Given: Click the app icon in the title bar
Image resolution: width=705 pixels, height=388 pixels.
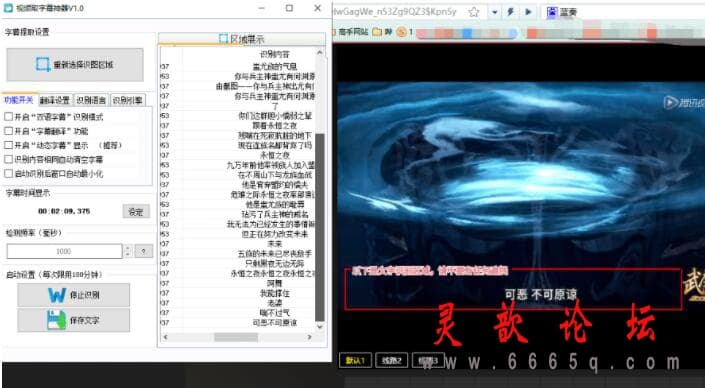Looking at the screenshot, I should click(8, 8).
